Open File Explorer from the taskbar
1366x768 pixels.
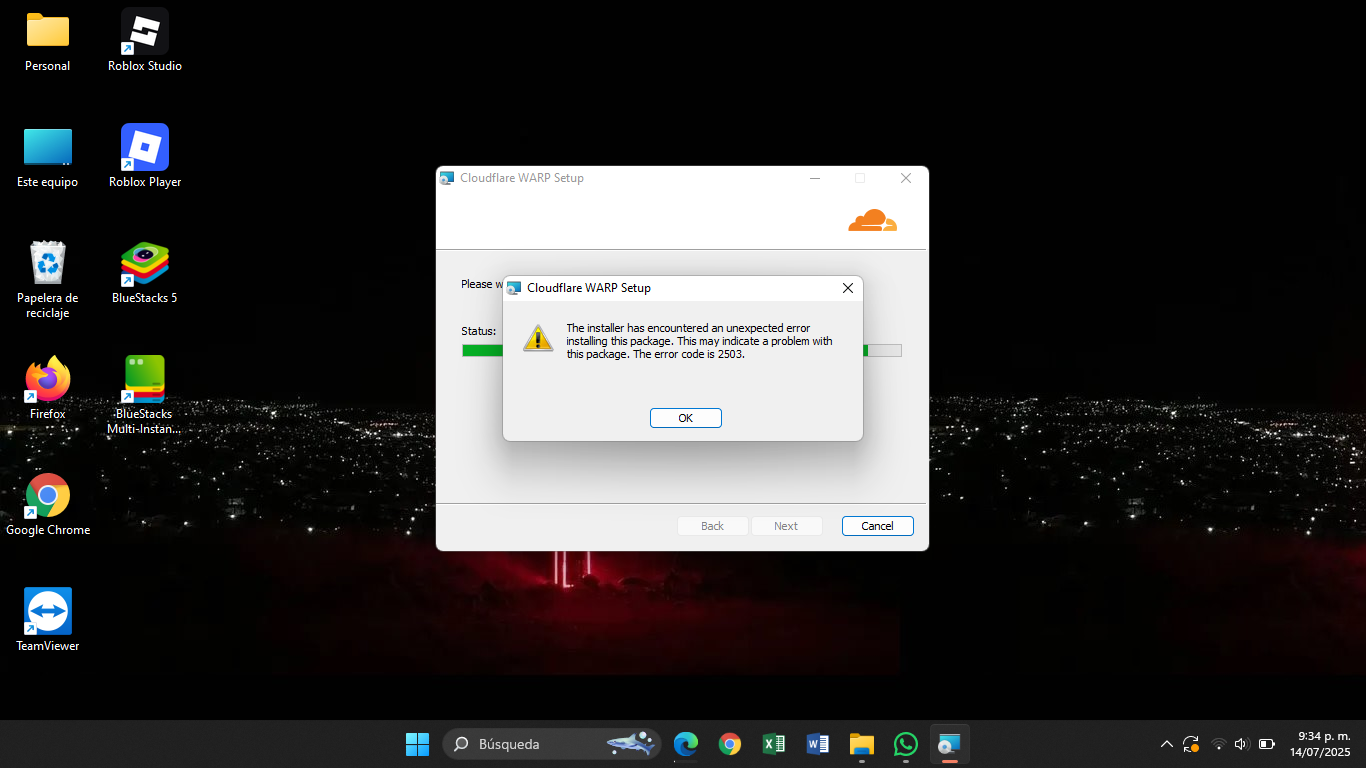click(x=862, y=744)
